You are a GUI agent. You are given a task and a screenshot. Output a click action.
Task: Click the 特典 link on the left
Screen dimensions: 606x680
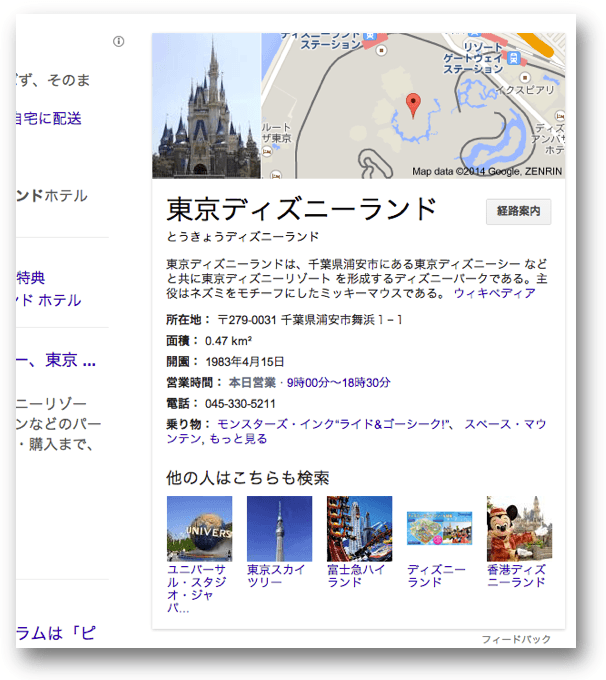pos(30,278)
